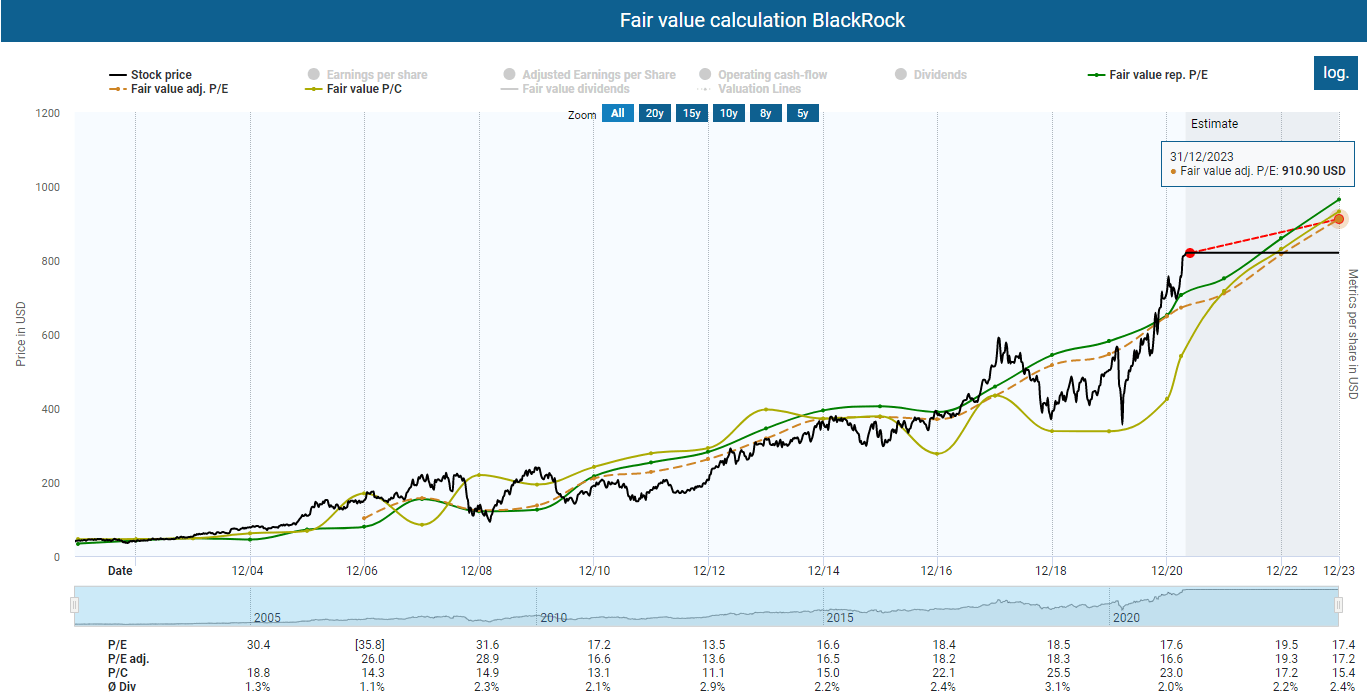Toggle the Fair value rep. P/E series
This screenshot has width=1367, height=700.
click(1147, 75)
